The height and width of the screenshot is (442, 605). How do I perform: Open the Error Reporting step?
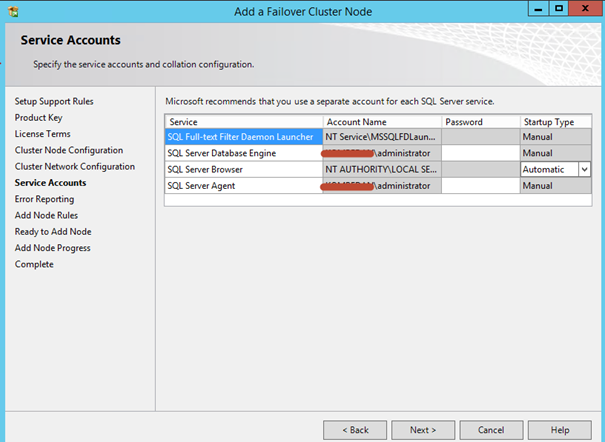click(x=45, y=199)
